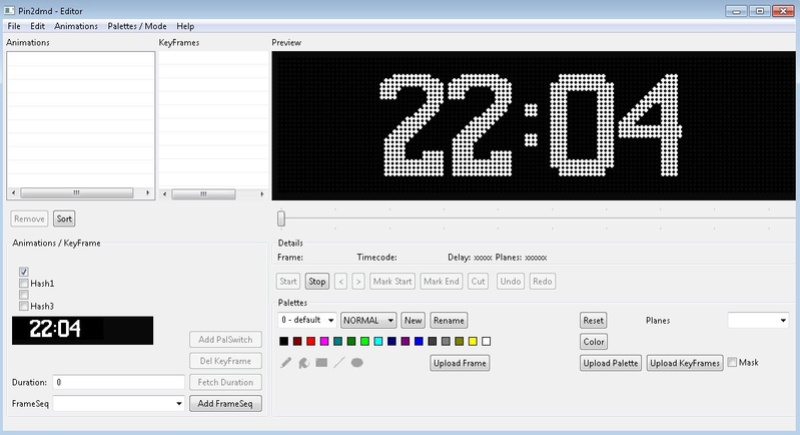Screen dimensions: 800x435
Task: Create a new palette with New button
Action: point(413,320)
